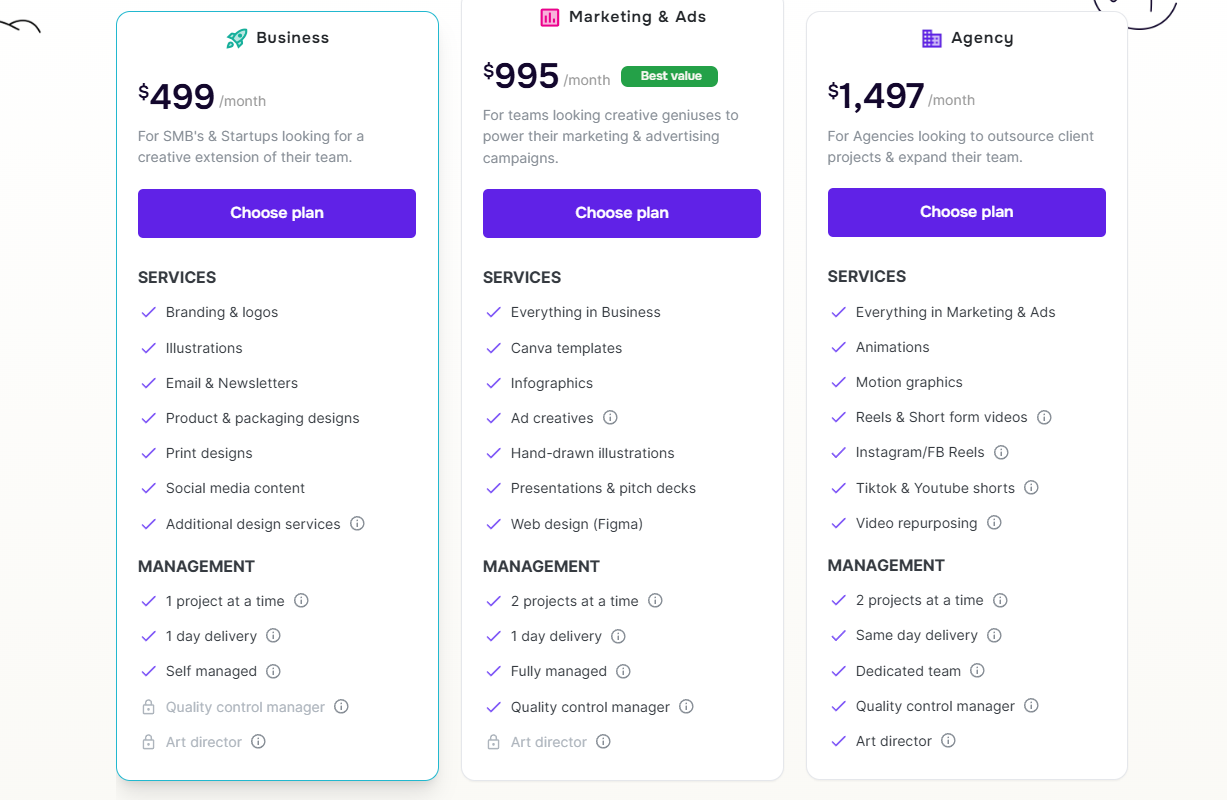Choose the Marketing & Ads plan
Screen dimensions: 1227x800
[x=622, y=213]
